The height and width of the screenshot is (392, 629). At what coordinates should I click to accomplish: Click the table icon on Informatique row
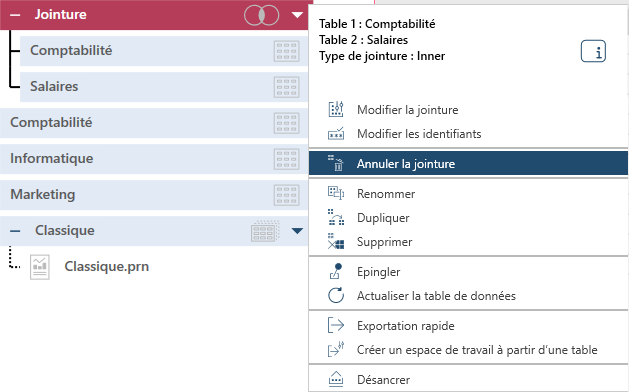tap(286, 159)
